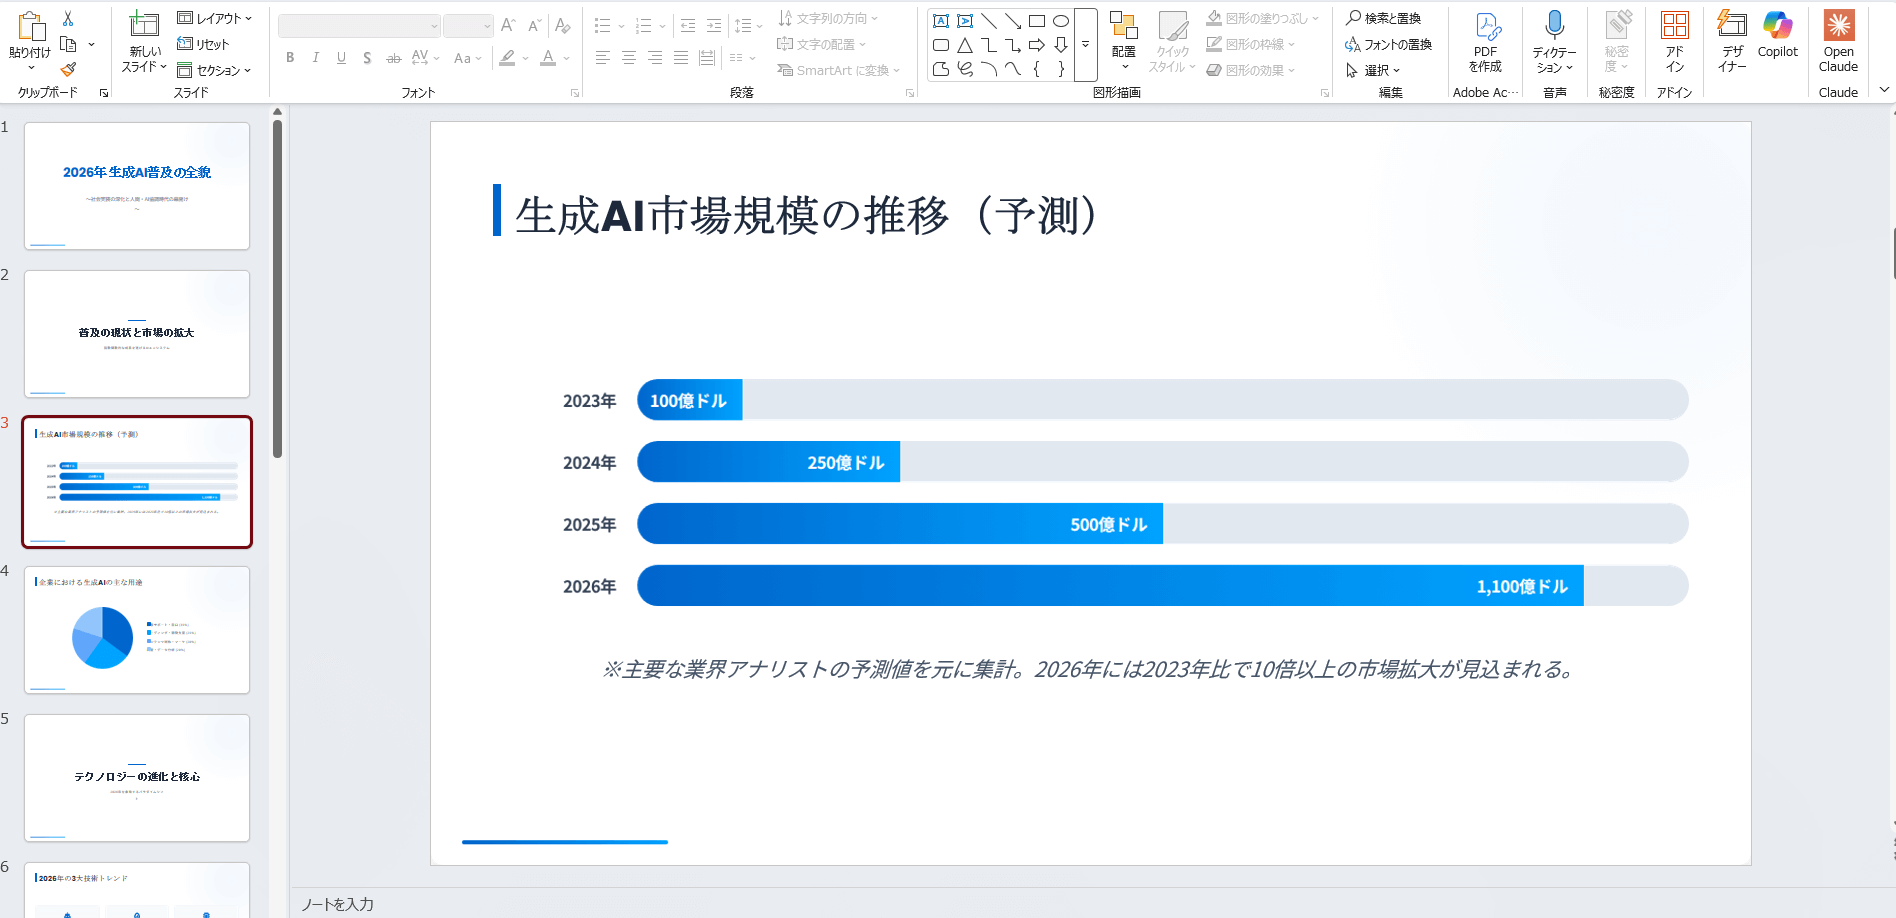Viewport: 1896px width, 918px height.
Task: Expand the shapes gallery more arrow
Action: [1085, 45]
